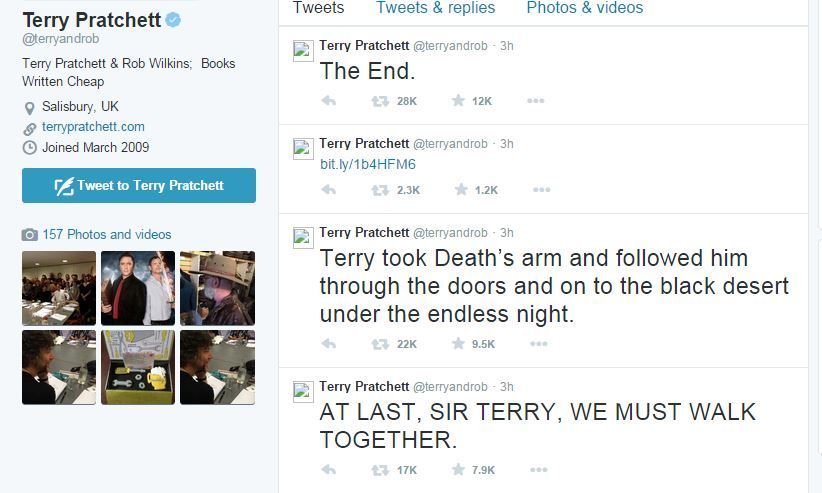Switch to Tweets & replies tab
The height and width of the screenshot is (493, 822).
[435, 8]
